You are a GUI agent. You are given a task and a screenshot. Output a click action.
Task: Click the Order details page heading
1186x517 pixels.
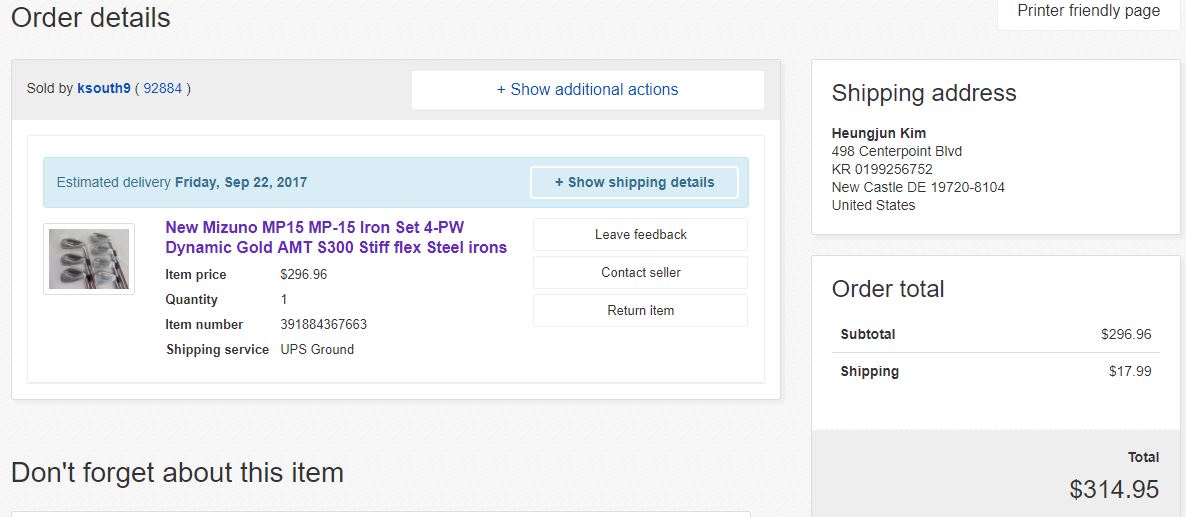pyautogui.click(x=91, y=18)
